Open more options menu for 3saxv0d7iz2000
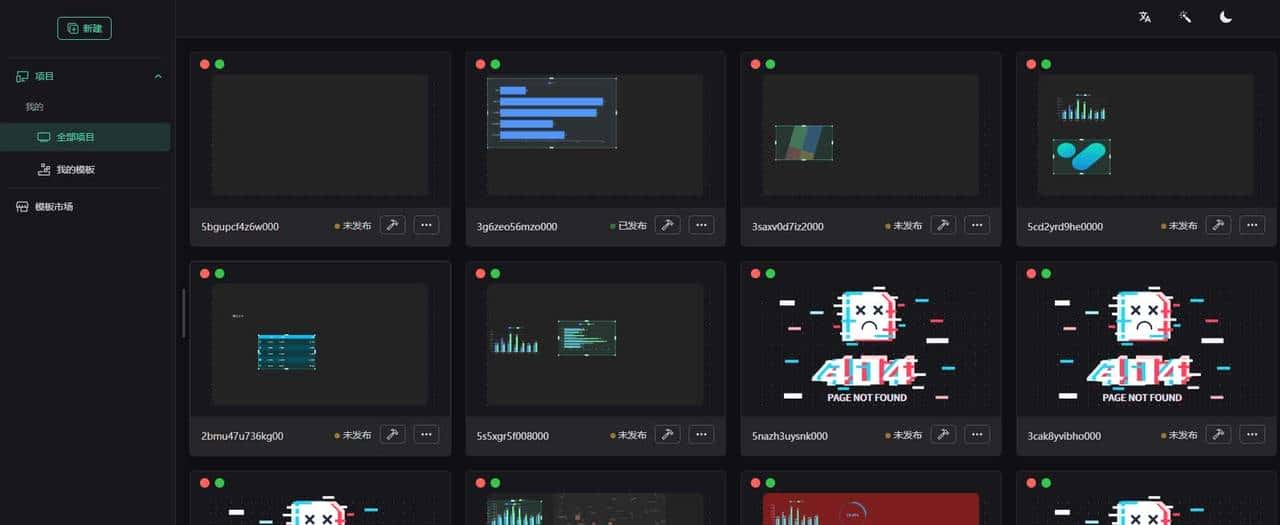The image size is (1280, 525). (x=977, y=225)
